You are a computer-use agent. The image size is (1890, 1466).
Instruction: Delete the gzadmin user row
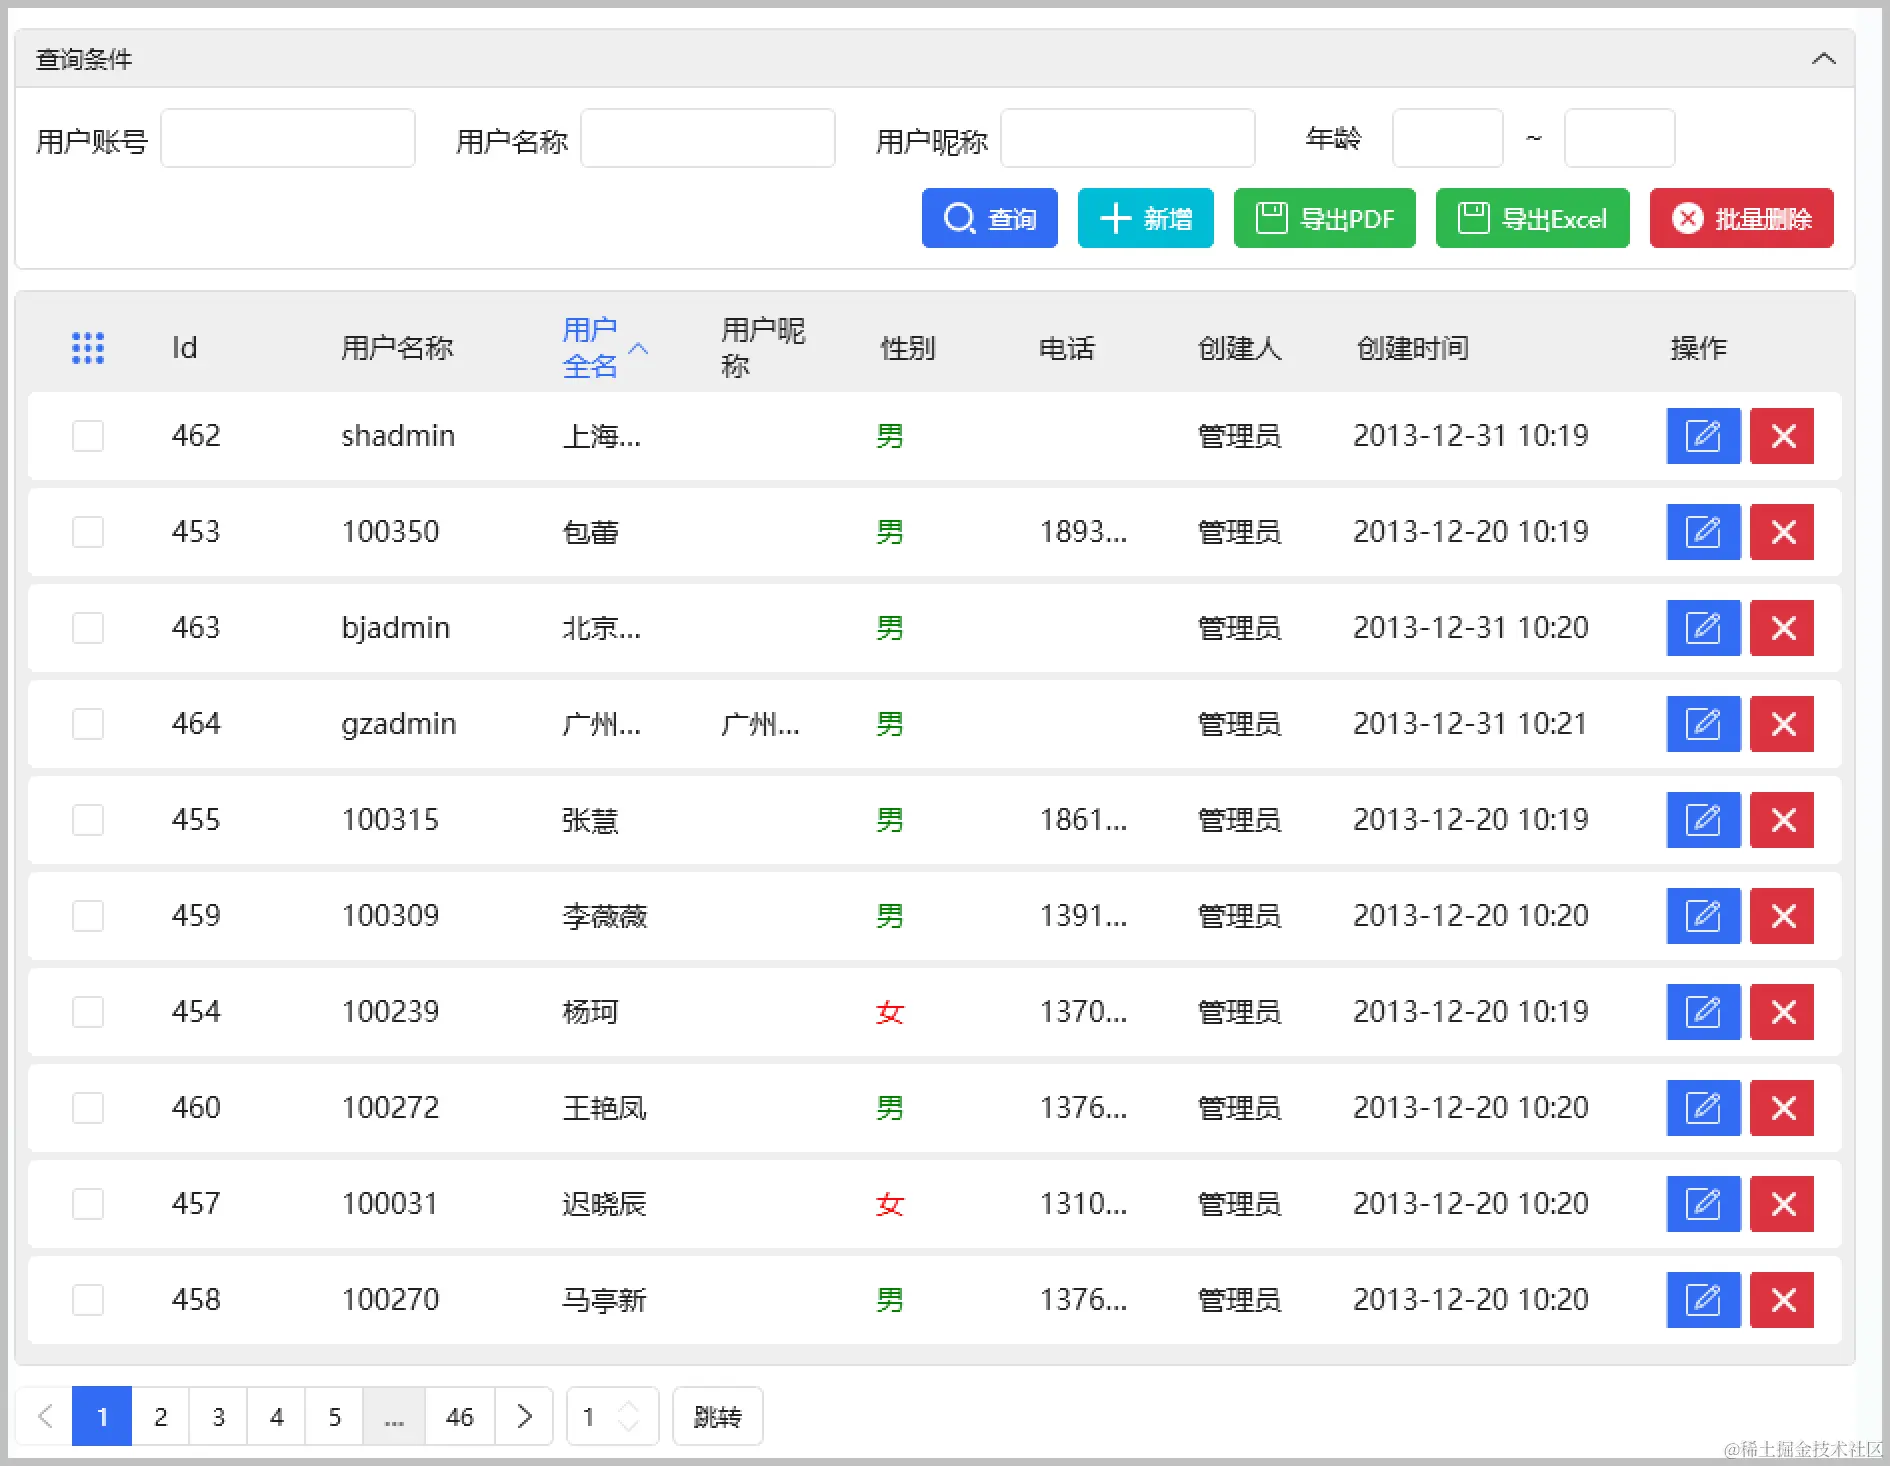coord(1783,724)
